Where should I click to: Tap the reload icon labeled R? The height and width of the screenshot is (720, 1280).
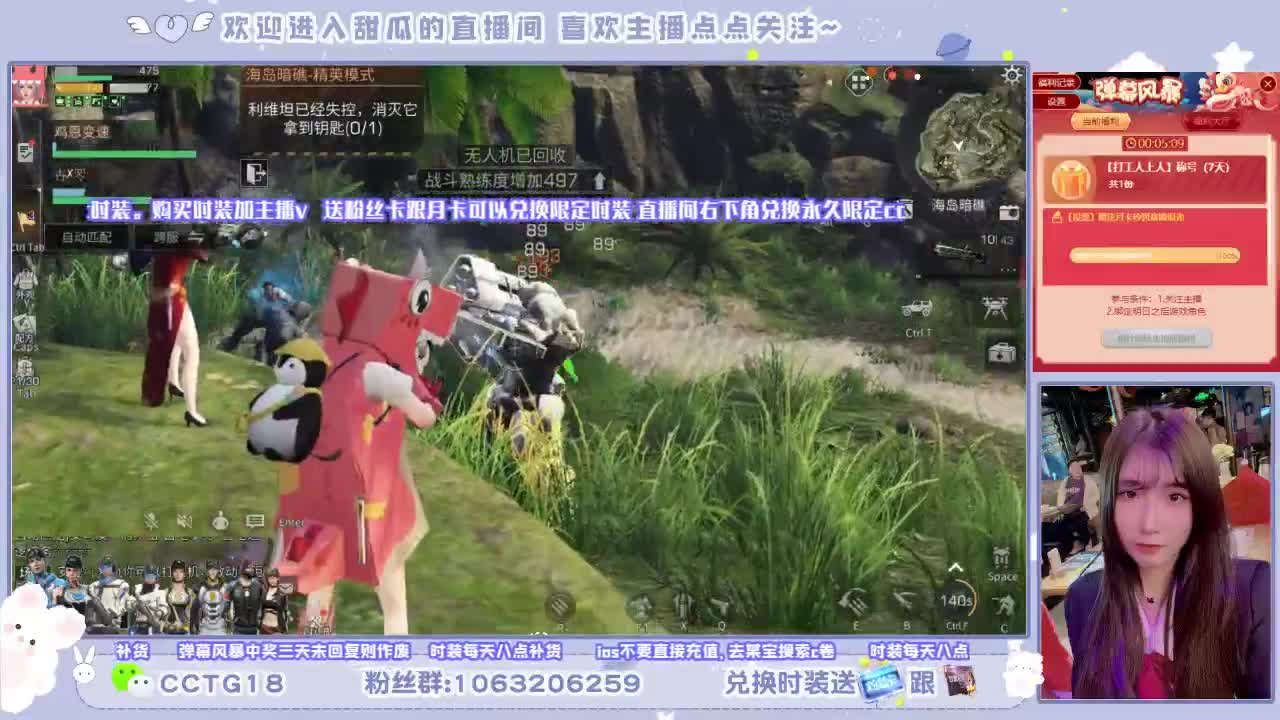[560, 606]
